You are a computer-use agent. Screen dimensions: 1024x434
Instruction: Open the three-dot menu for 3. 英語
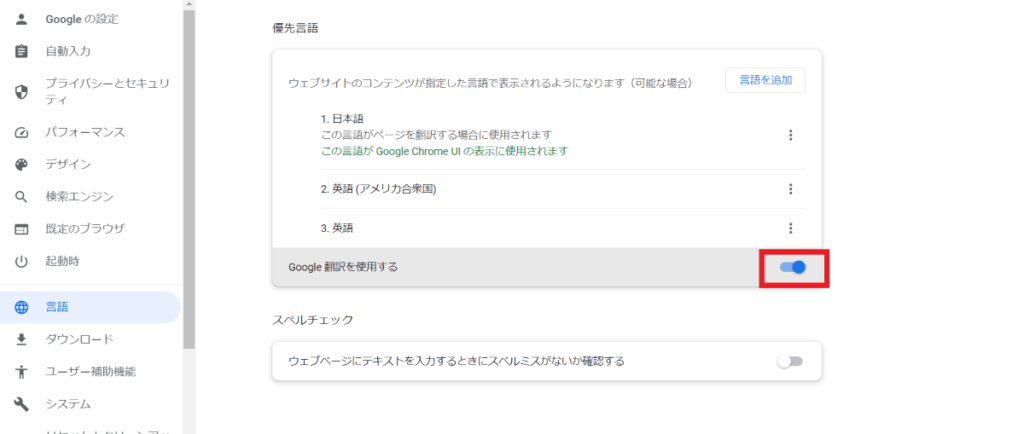pos(790,228)
